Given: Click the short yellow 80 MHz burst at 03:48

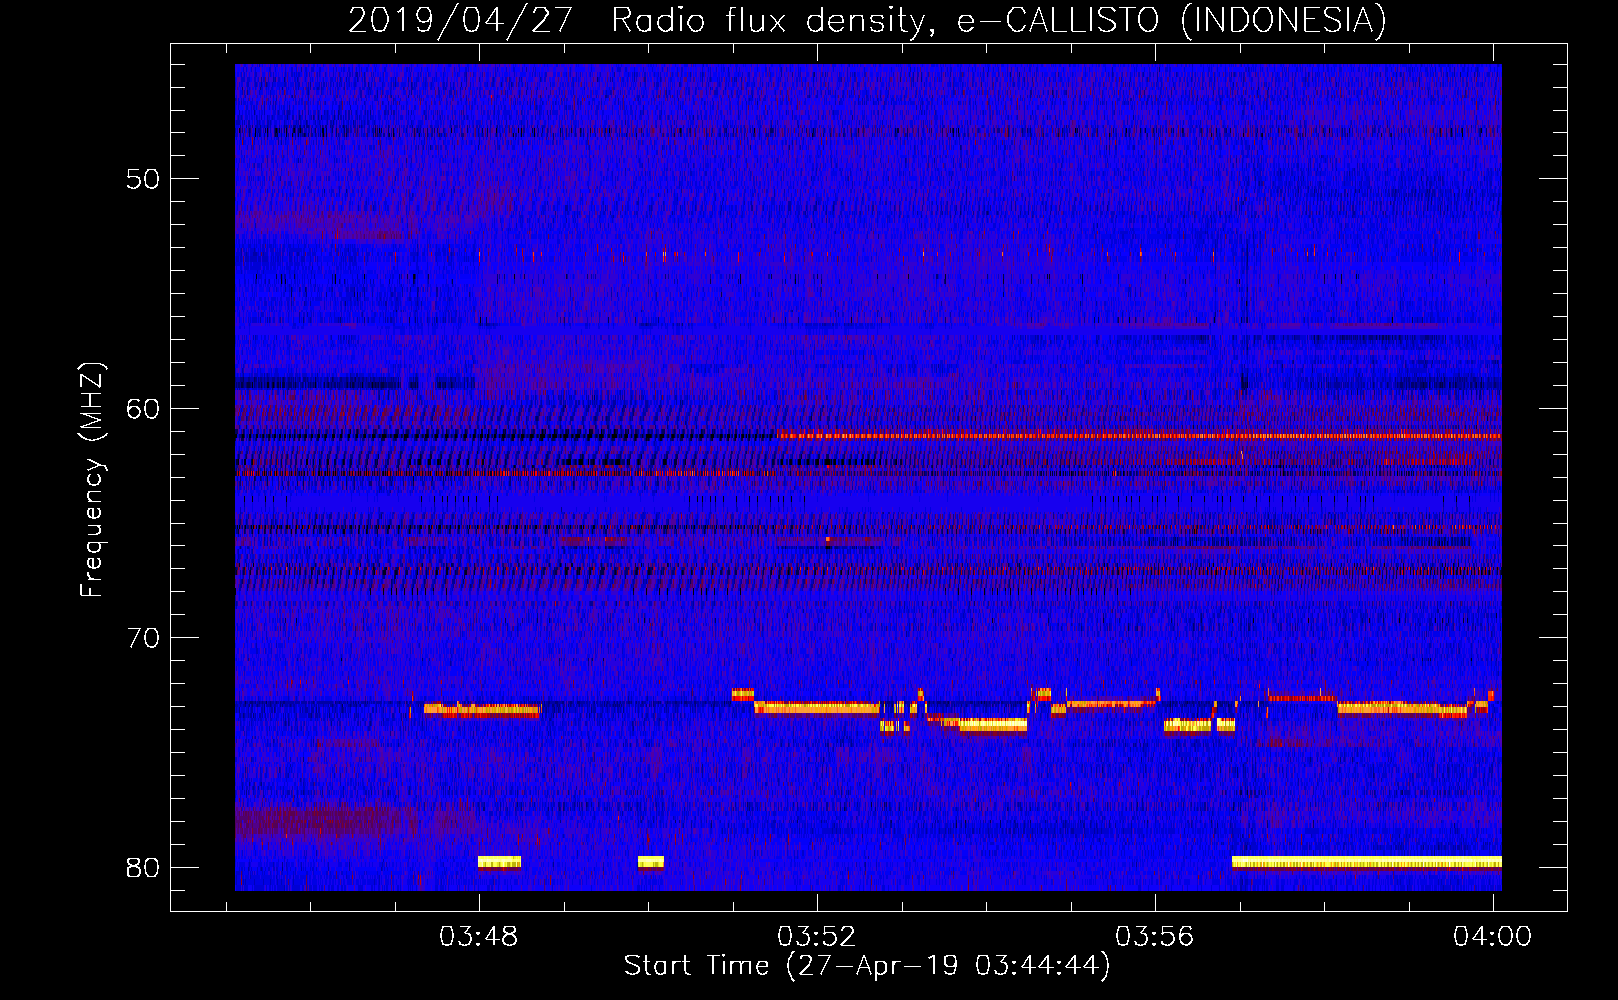Looking at the screenshot, I should pyautogui.click(x=499, y=862).
